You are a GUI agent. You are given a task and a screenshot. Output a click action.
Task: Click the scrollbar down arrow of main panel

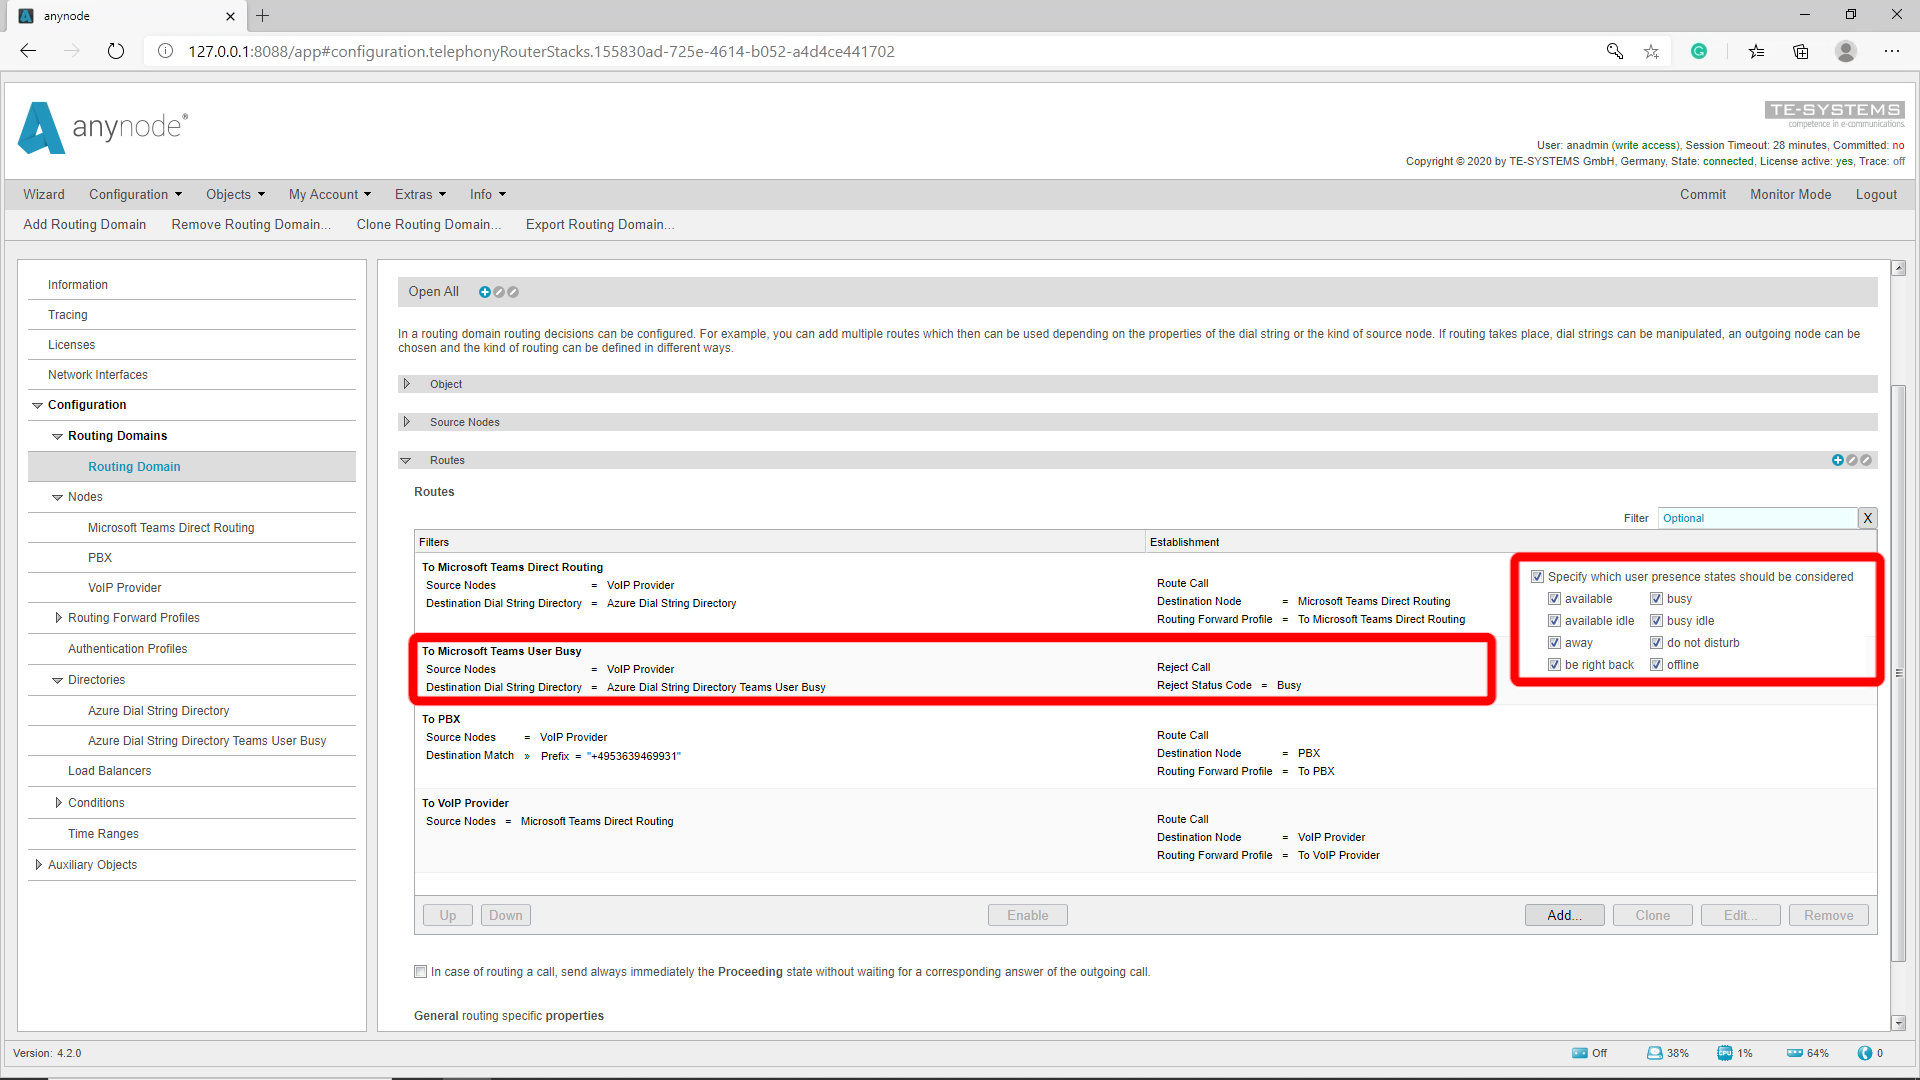pos(1898,1023)
